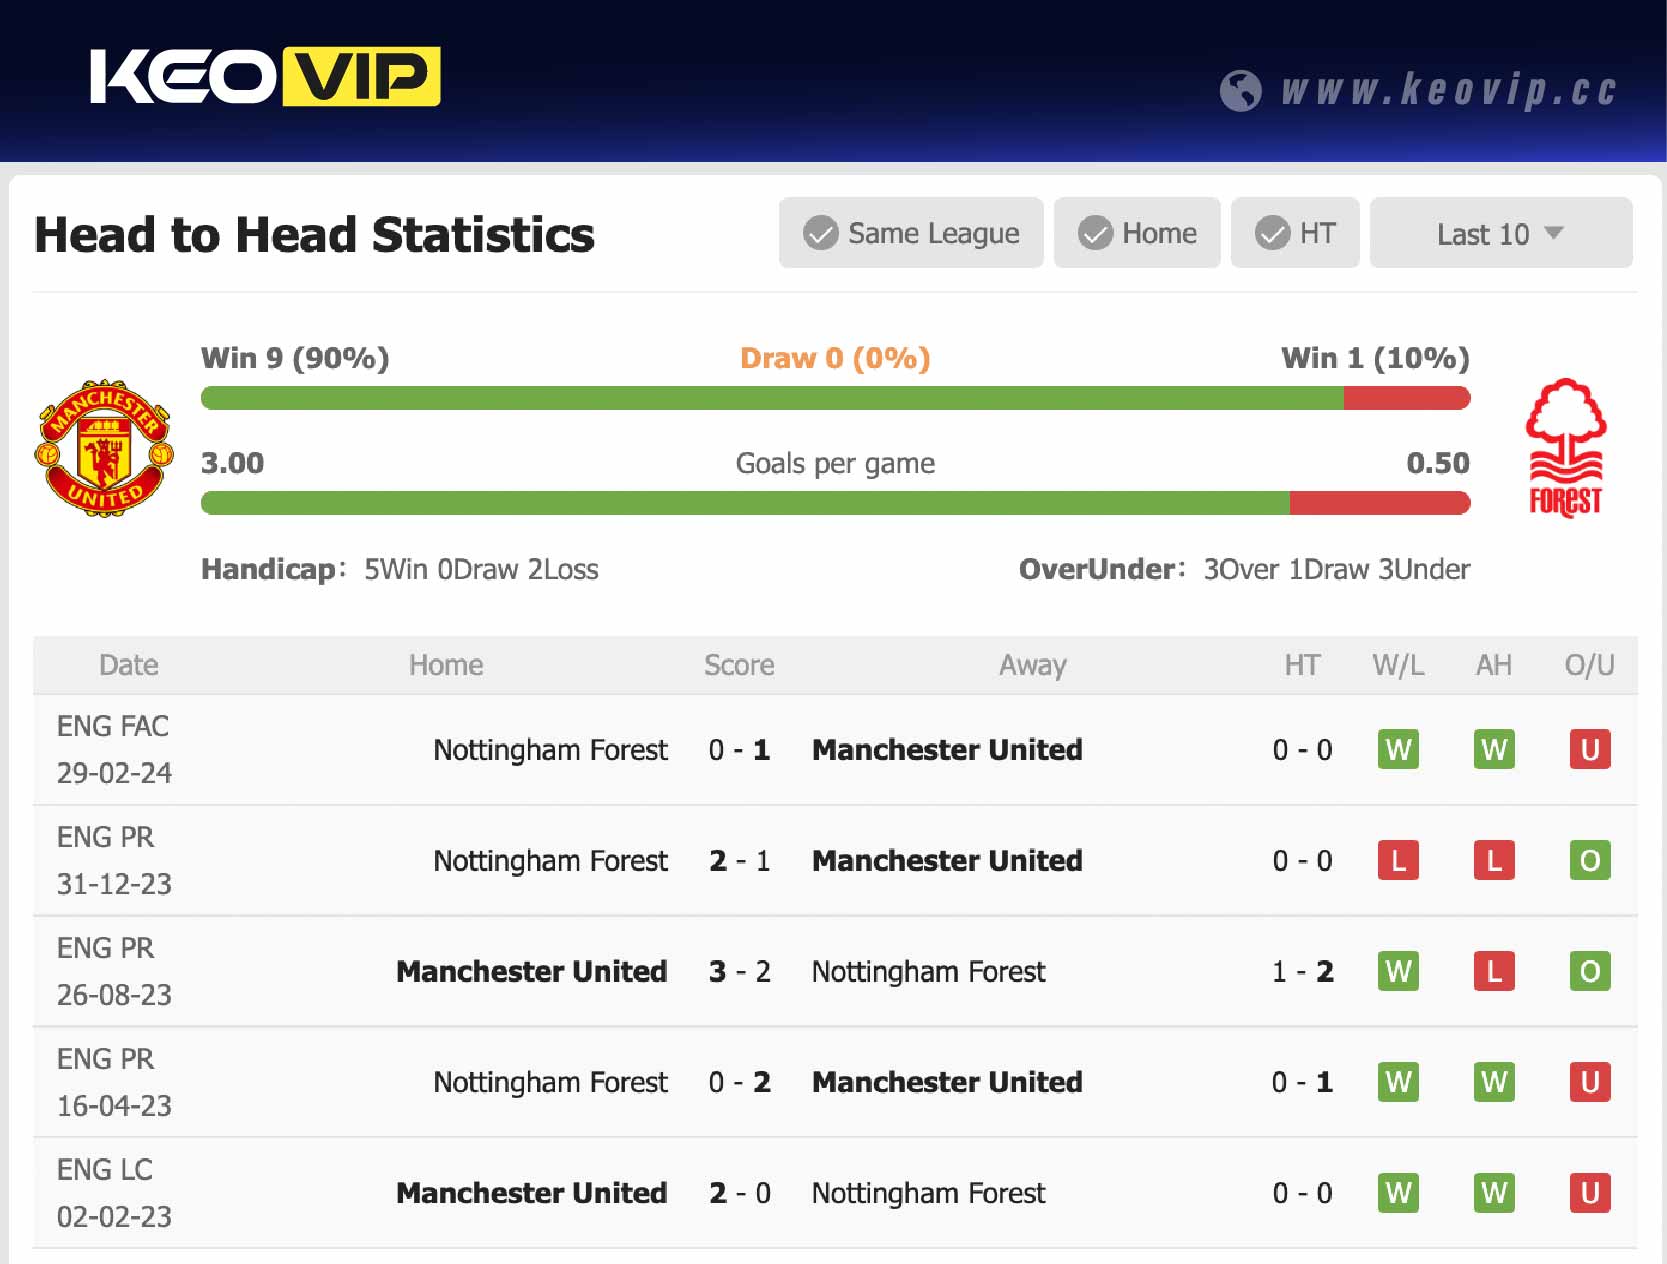Open www.keovip.cc link

pyautogui.click(x=1448, y=91)
